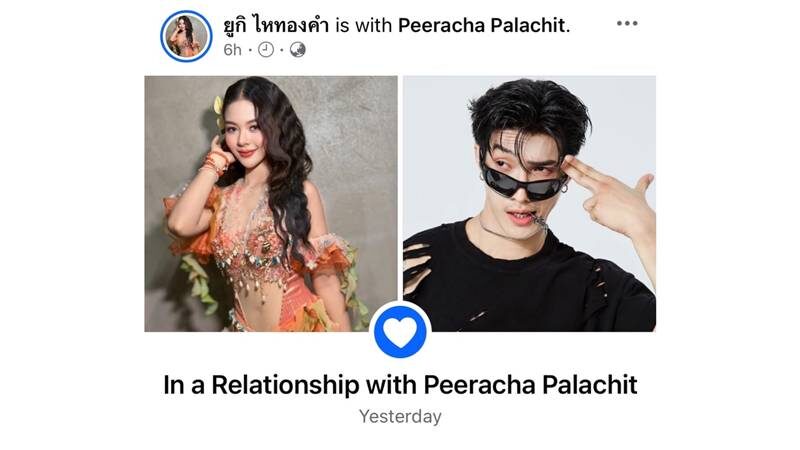
Task: Open Peeracha Palachit tagged name in header
Action: [x=484, y=25]
